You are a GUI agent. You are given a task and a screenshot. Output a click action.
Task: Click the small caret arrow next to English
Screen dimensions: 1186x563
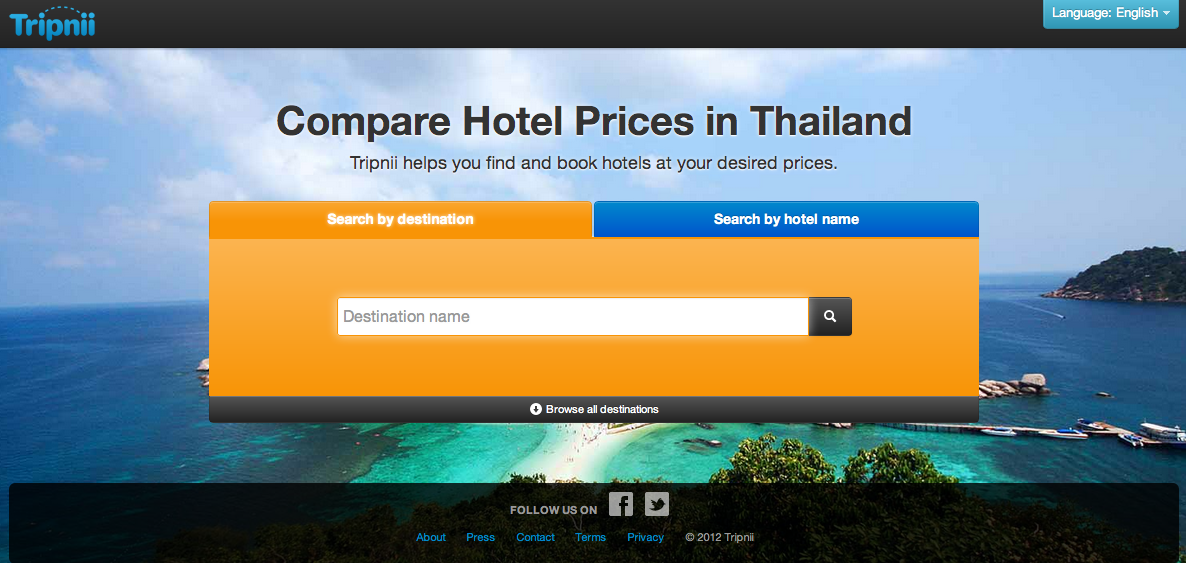pos(1167,14)
